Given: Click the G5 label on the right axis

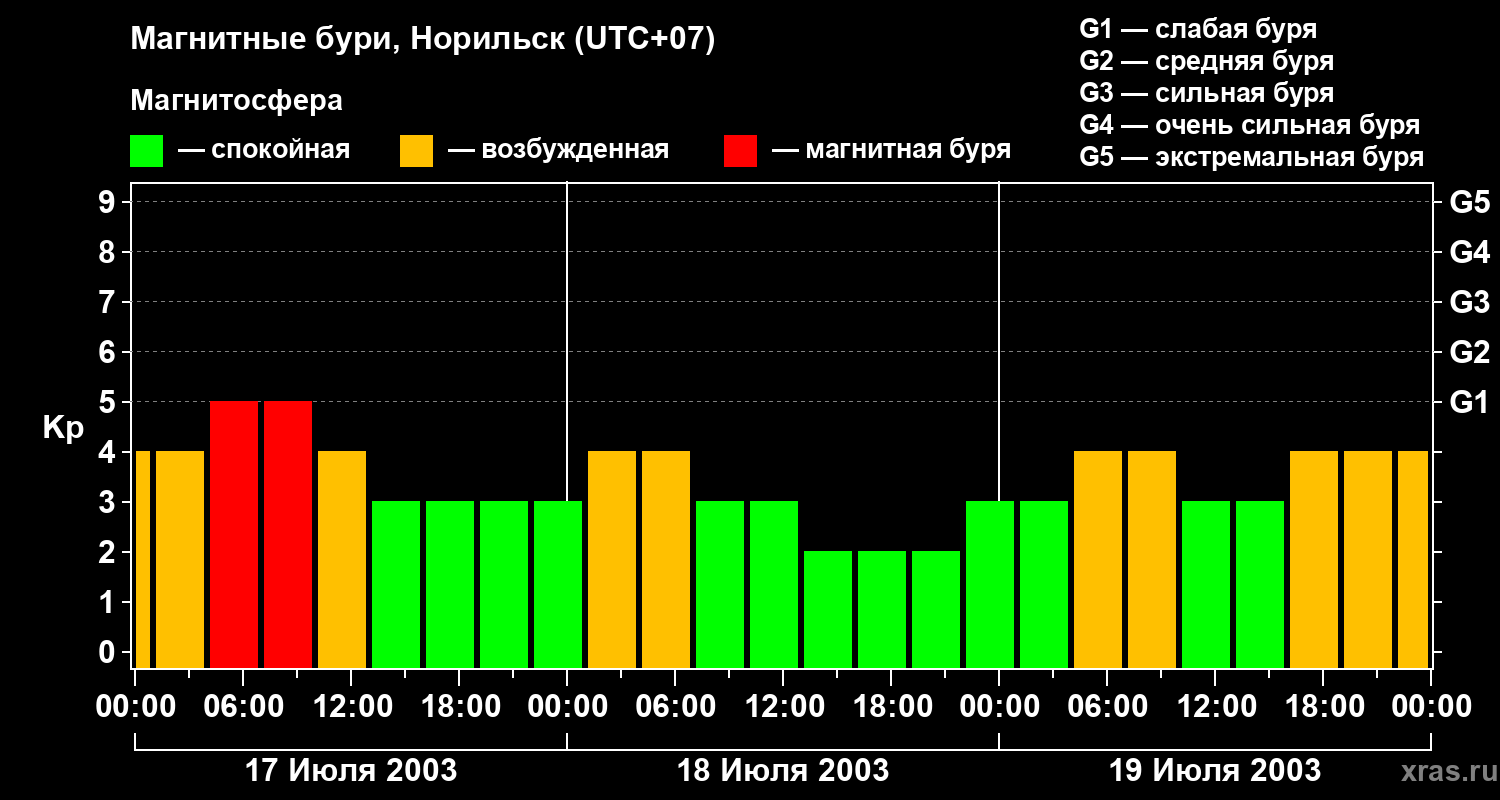Looking at the screenshot, I should (1469, 202).
